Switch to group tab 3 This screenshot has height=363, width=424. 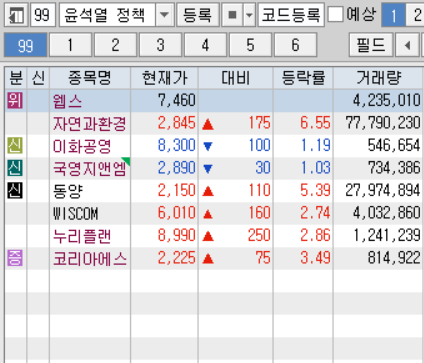point(160,45)
